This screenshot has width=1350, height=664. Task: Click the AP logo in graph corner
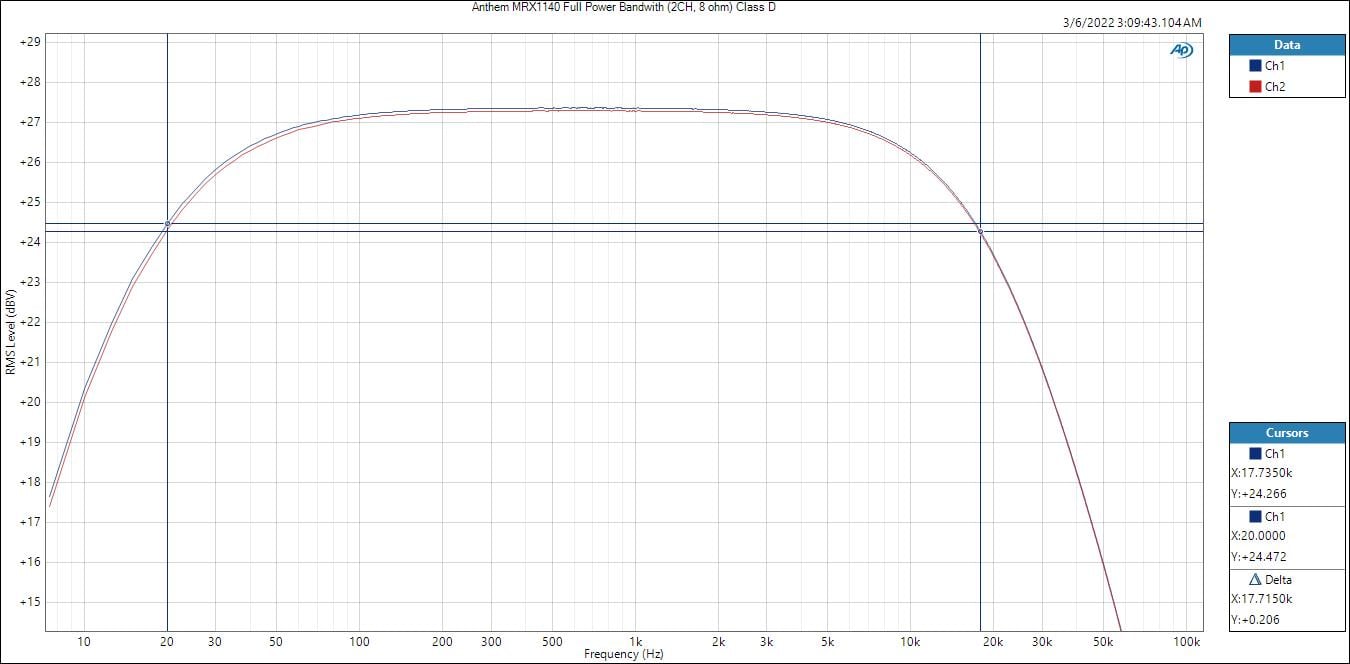(x=1181, y=51)
